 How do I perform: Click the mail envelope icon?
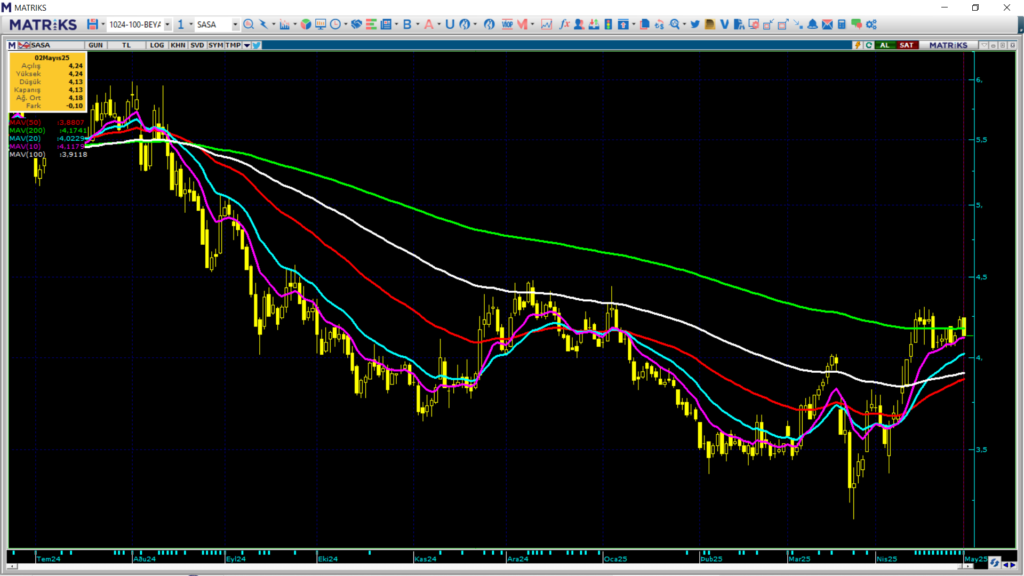(x=827, y=24)
